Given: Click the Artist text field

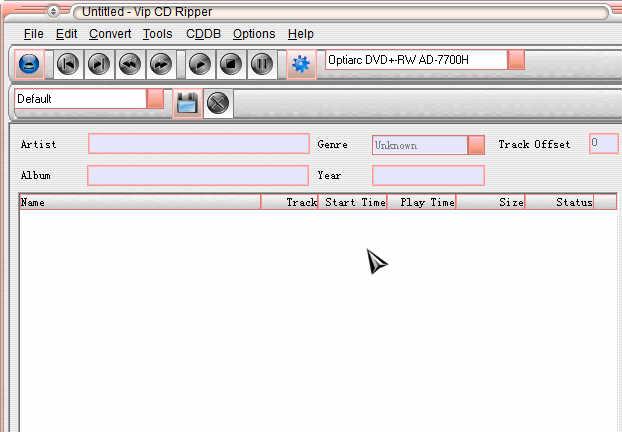Looking at the screenshot, I should pos(198,144).
